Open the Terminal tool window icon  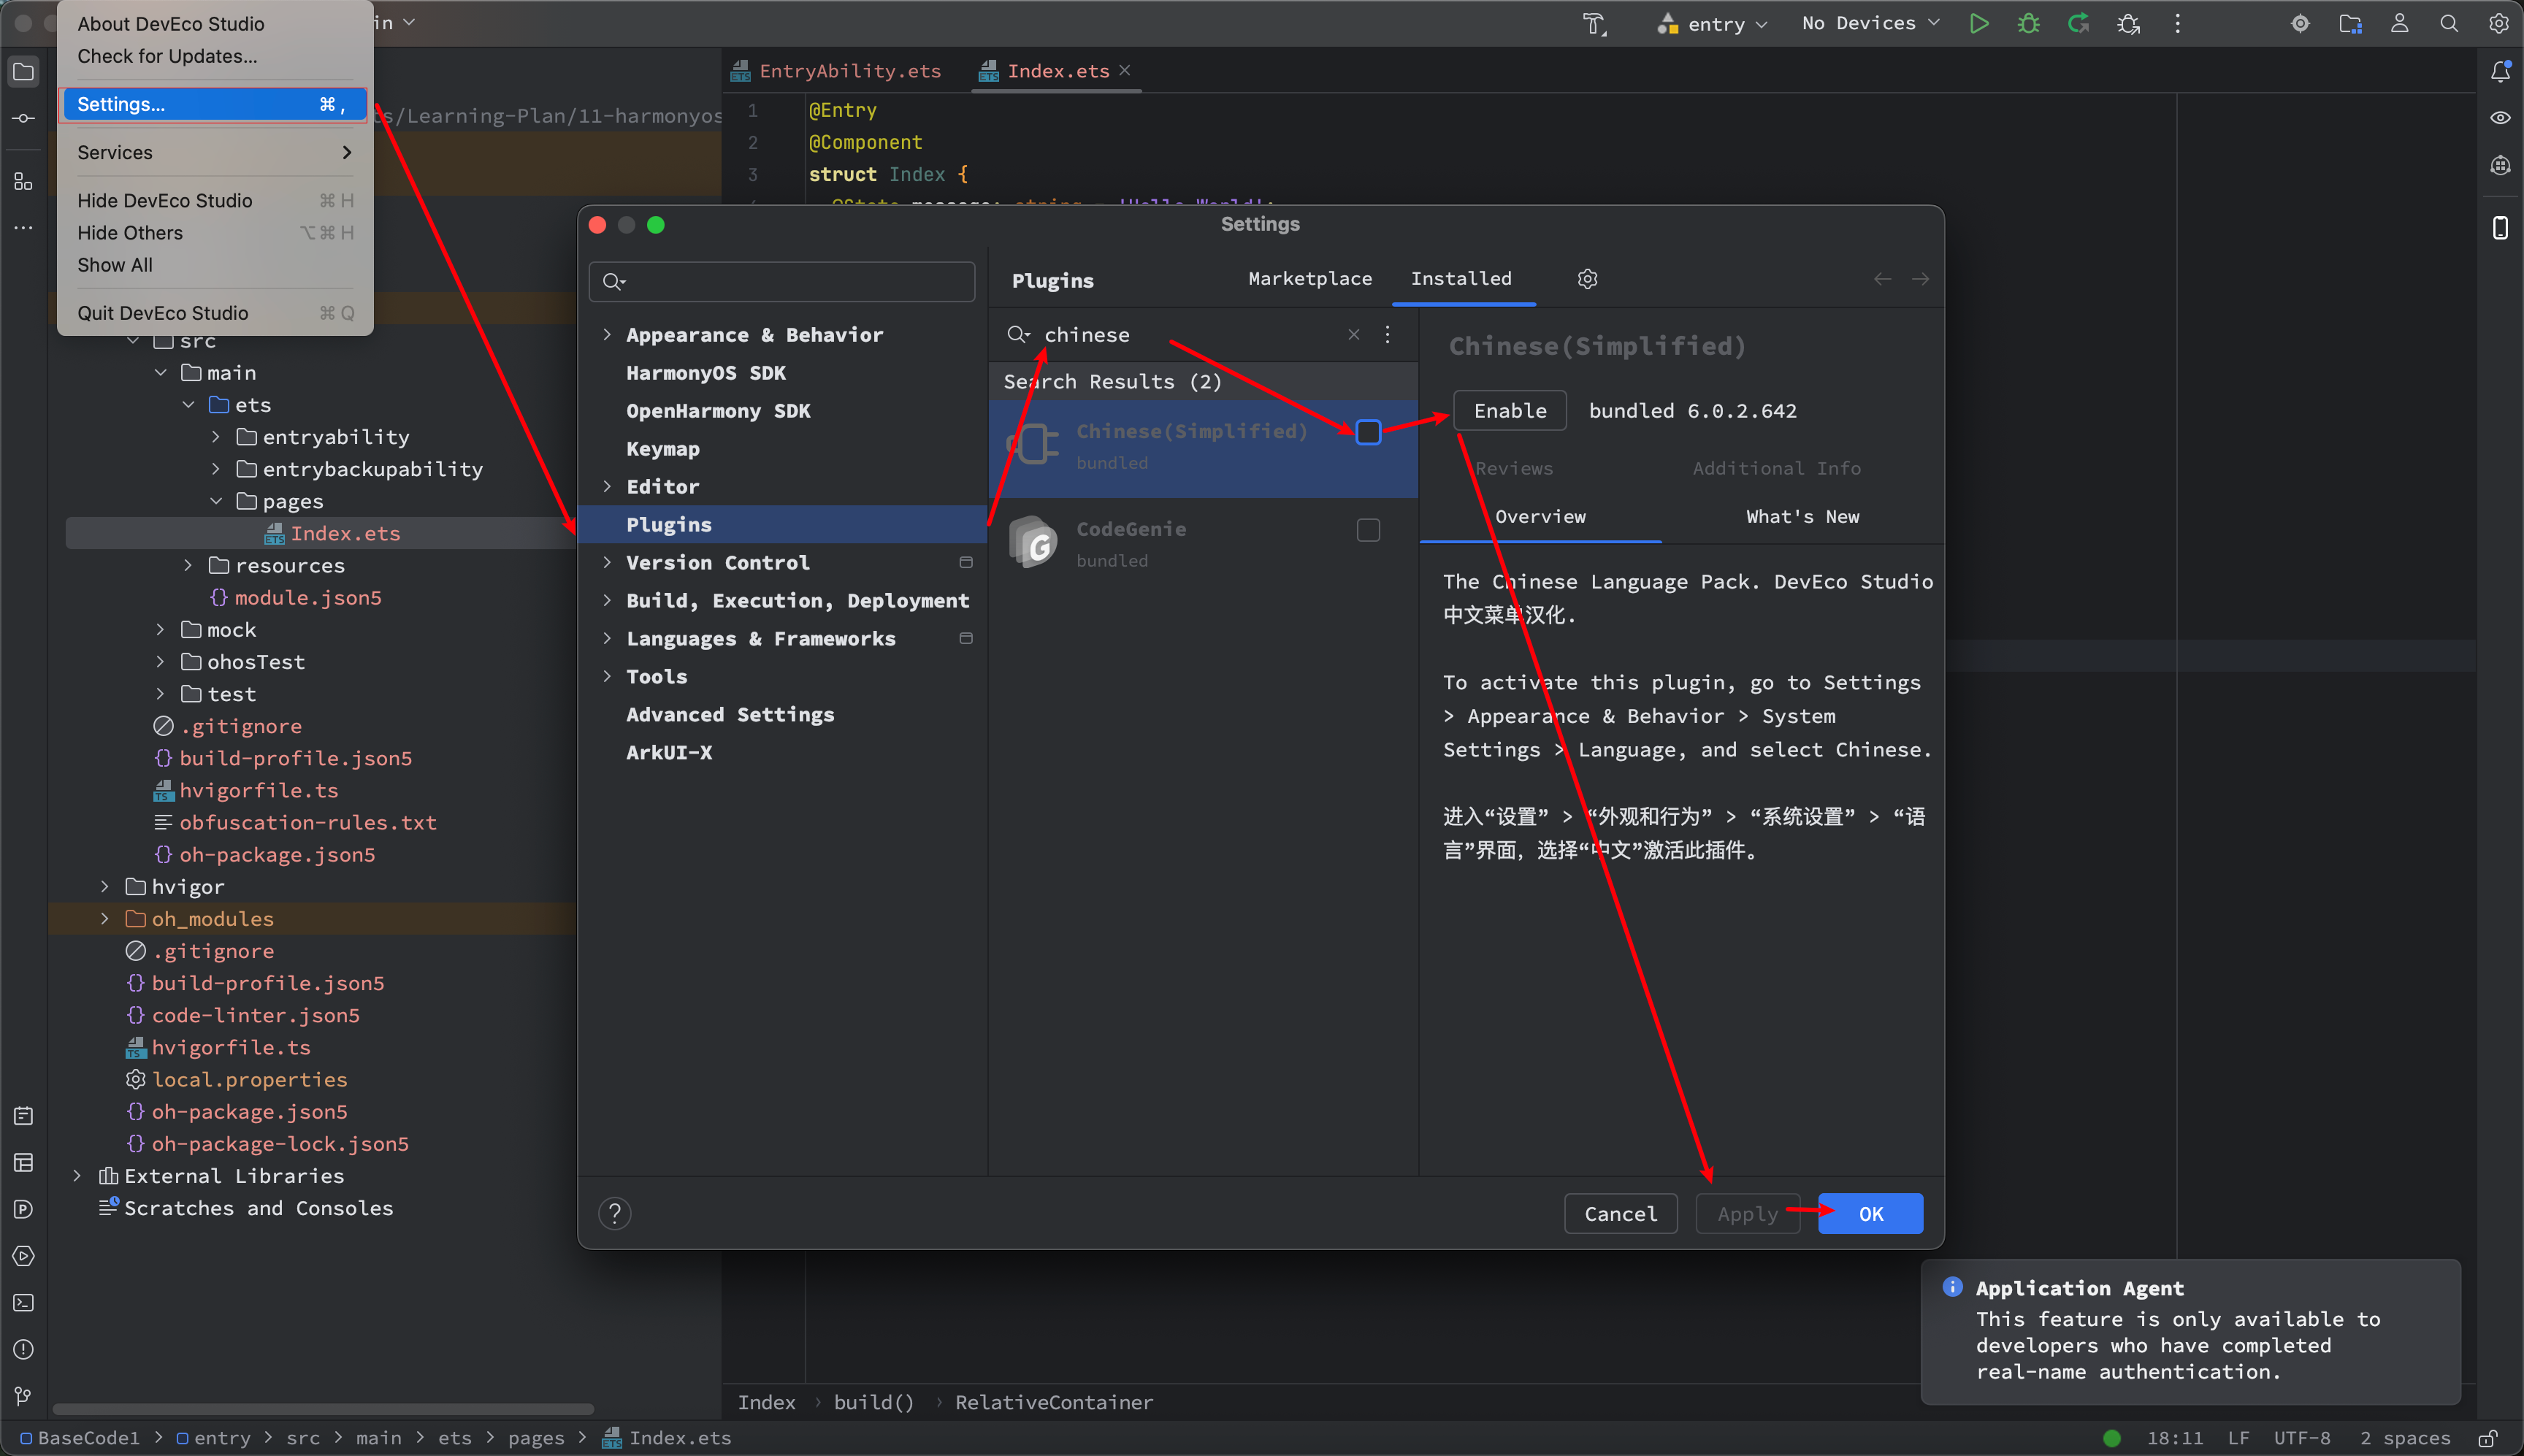click(x=23, y=1303)
